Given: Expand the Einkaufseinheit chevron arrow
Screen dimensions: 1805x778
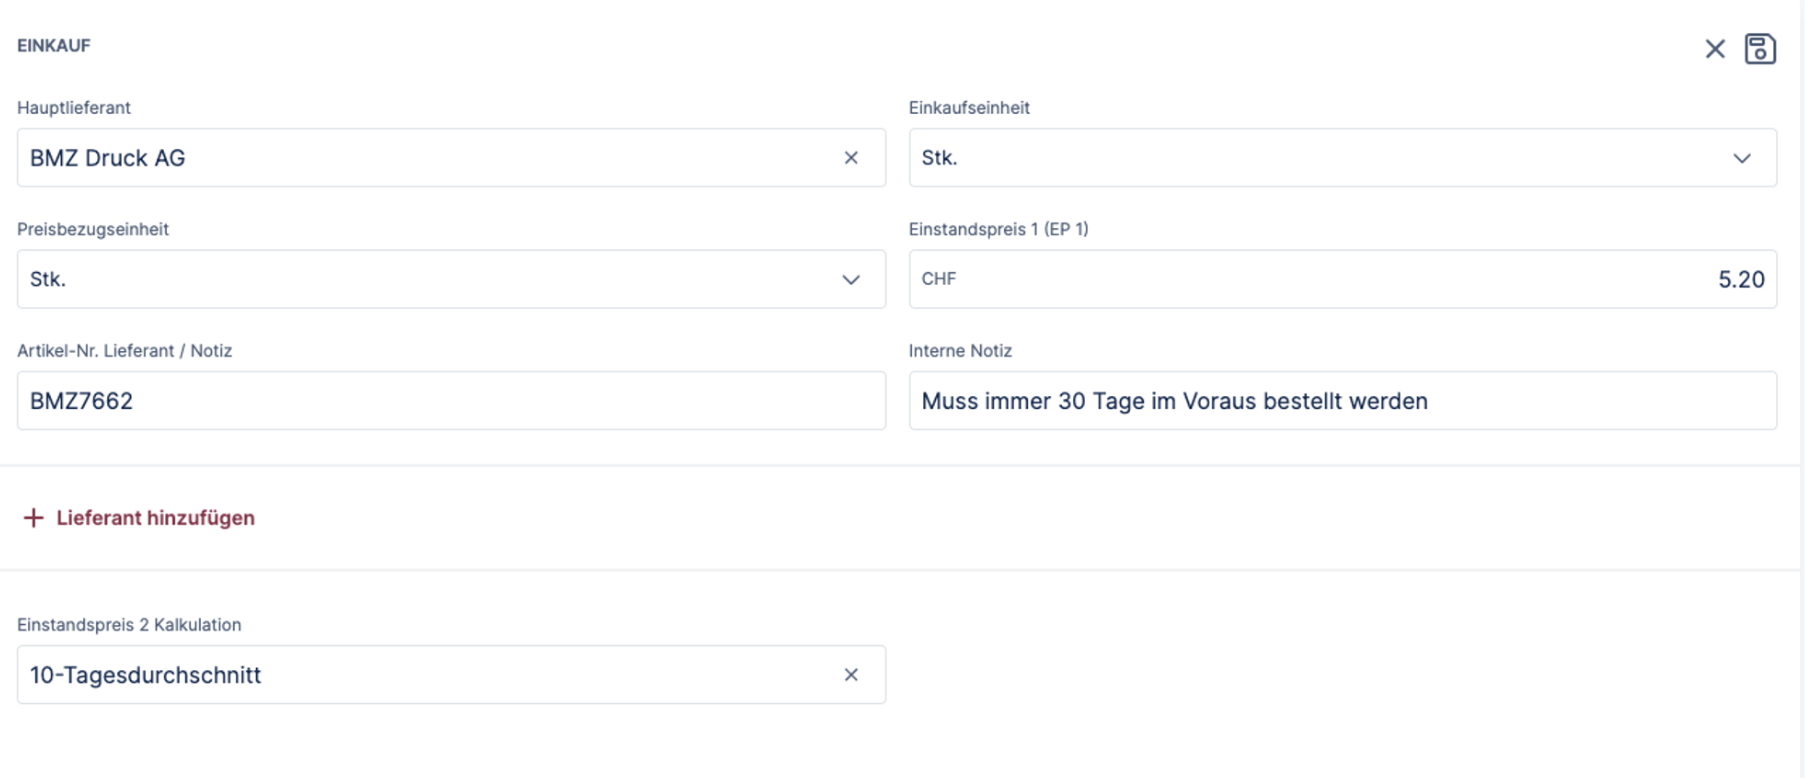Looking at the screenshot, I should 1742,158.
